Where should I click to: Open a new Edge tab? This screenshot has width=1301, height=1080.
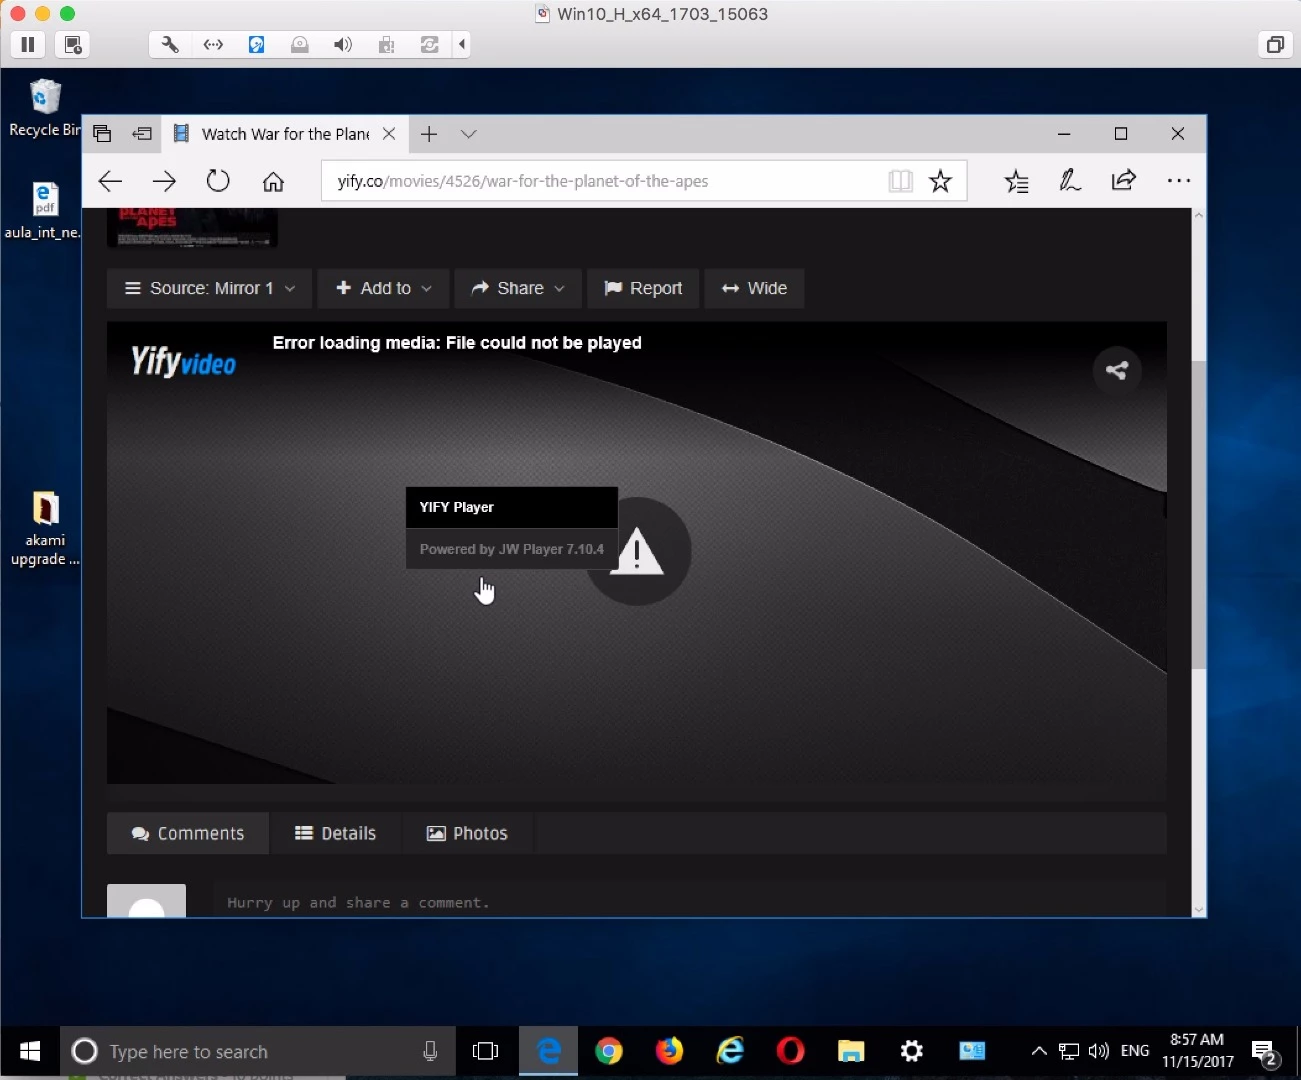coord(429,134)
